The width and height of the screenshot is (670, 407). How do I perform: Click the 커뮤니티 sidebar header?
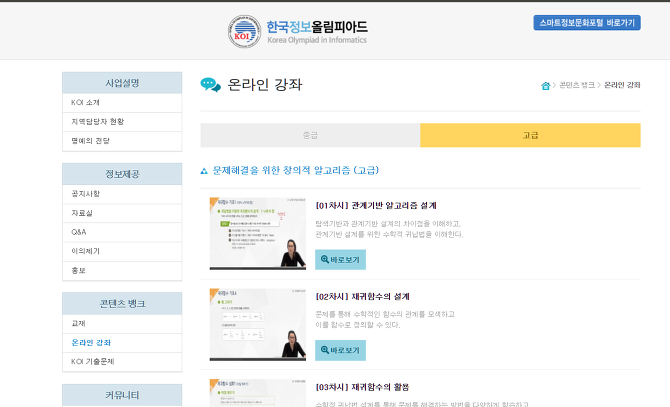[x=122, y=395]
